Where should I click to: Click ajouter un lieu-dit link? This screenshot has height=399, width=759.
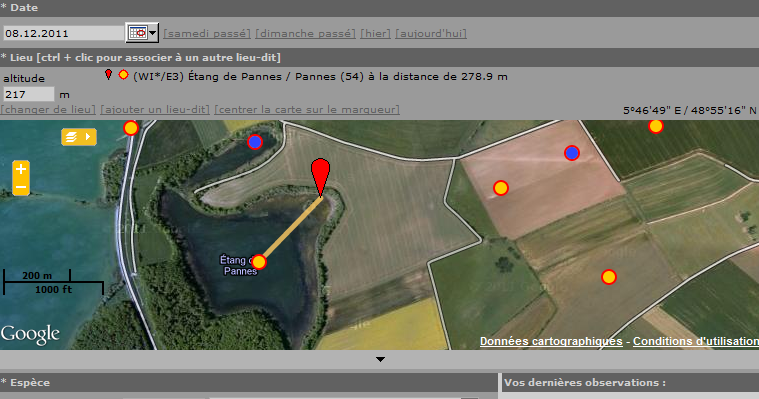[x=155, y=109]
